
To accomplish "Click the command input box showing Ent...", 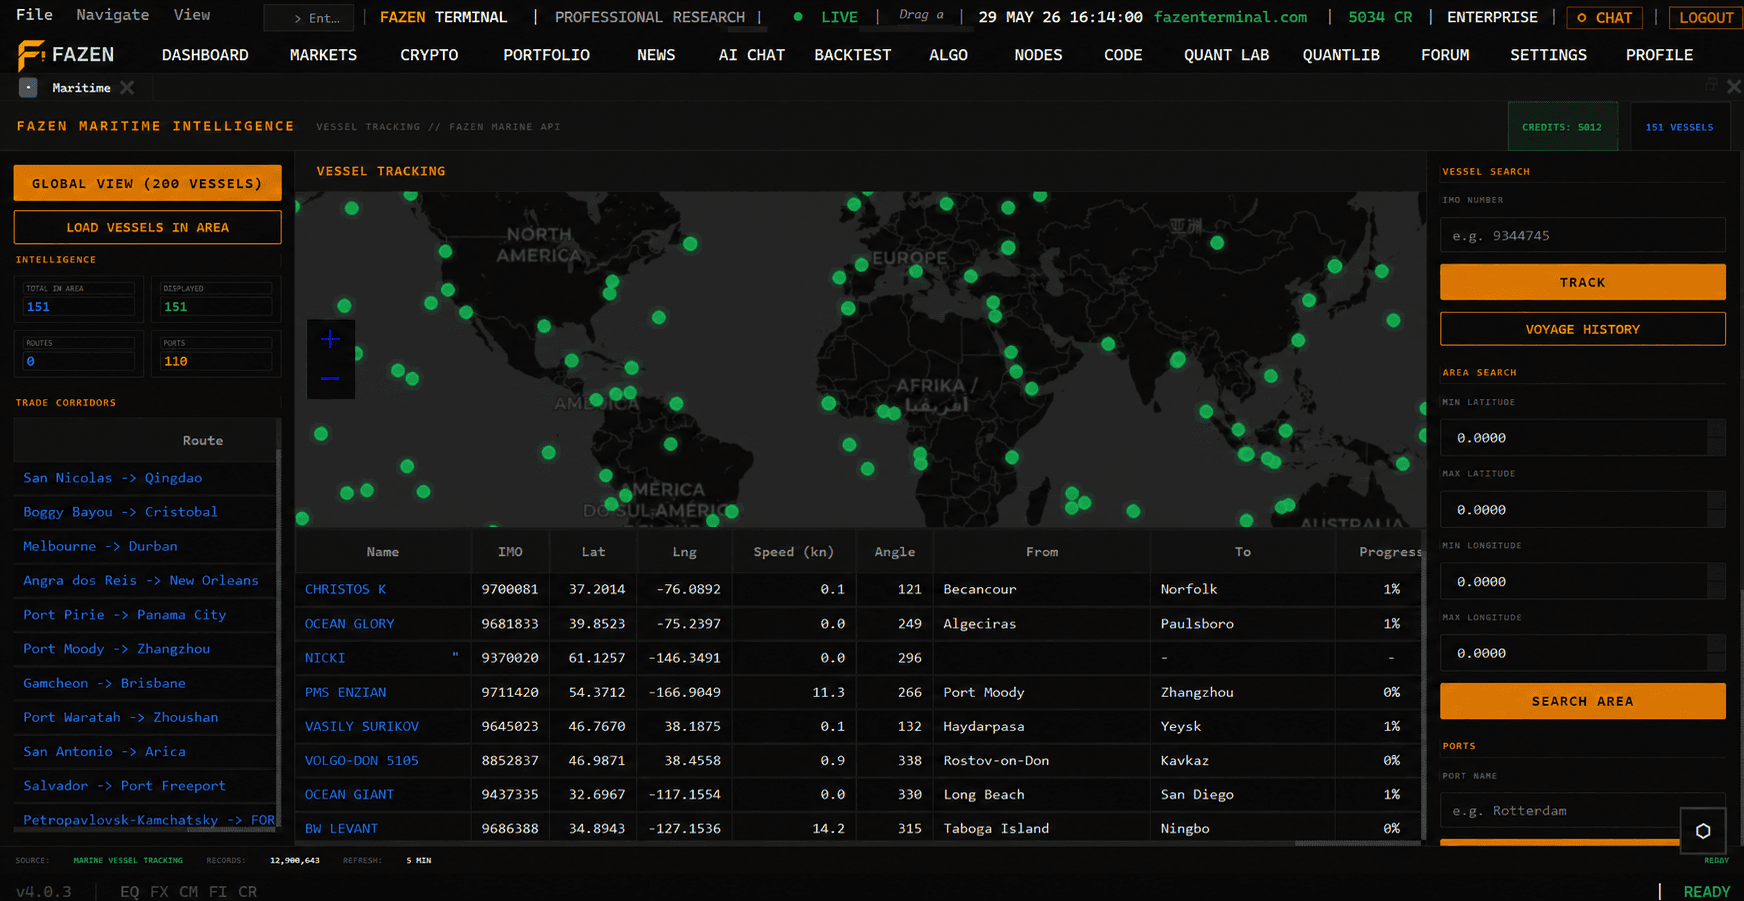I will (310, 17).
